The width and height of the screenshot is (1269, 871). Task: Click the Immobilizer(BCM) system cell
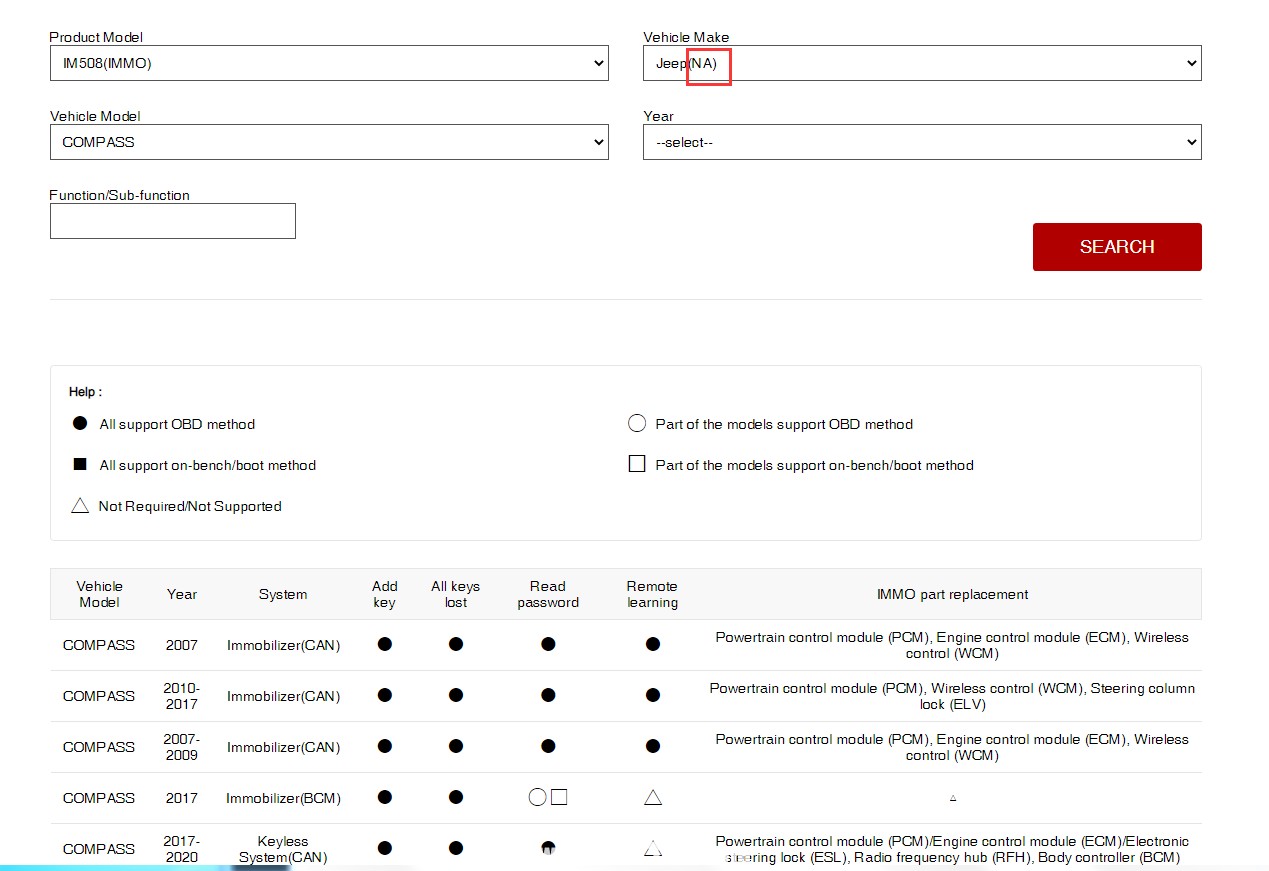click(283, 798)
